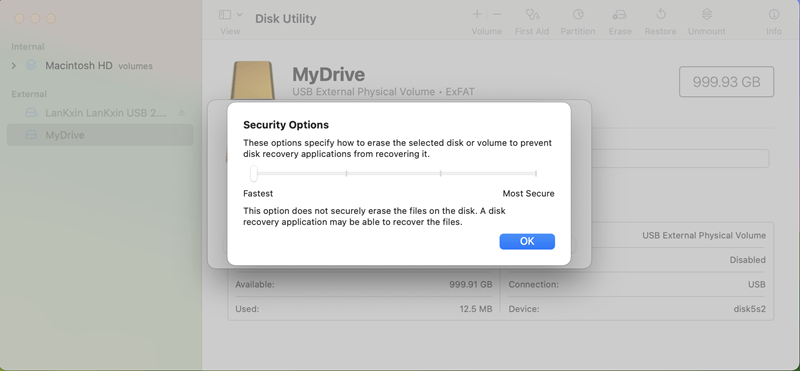The image size is (800, 371).
Task: Click the 999.93 GB capacity box
Action: click(727, 82)
